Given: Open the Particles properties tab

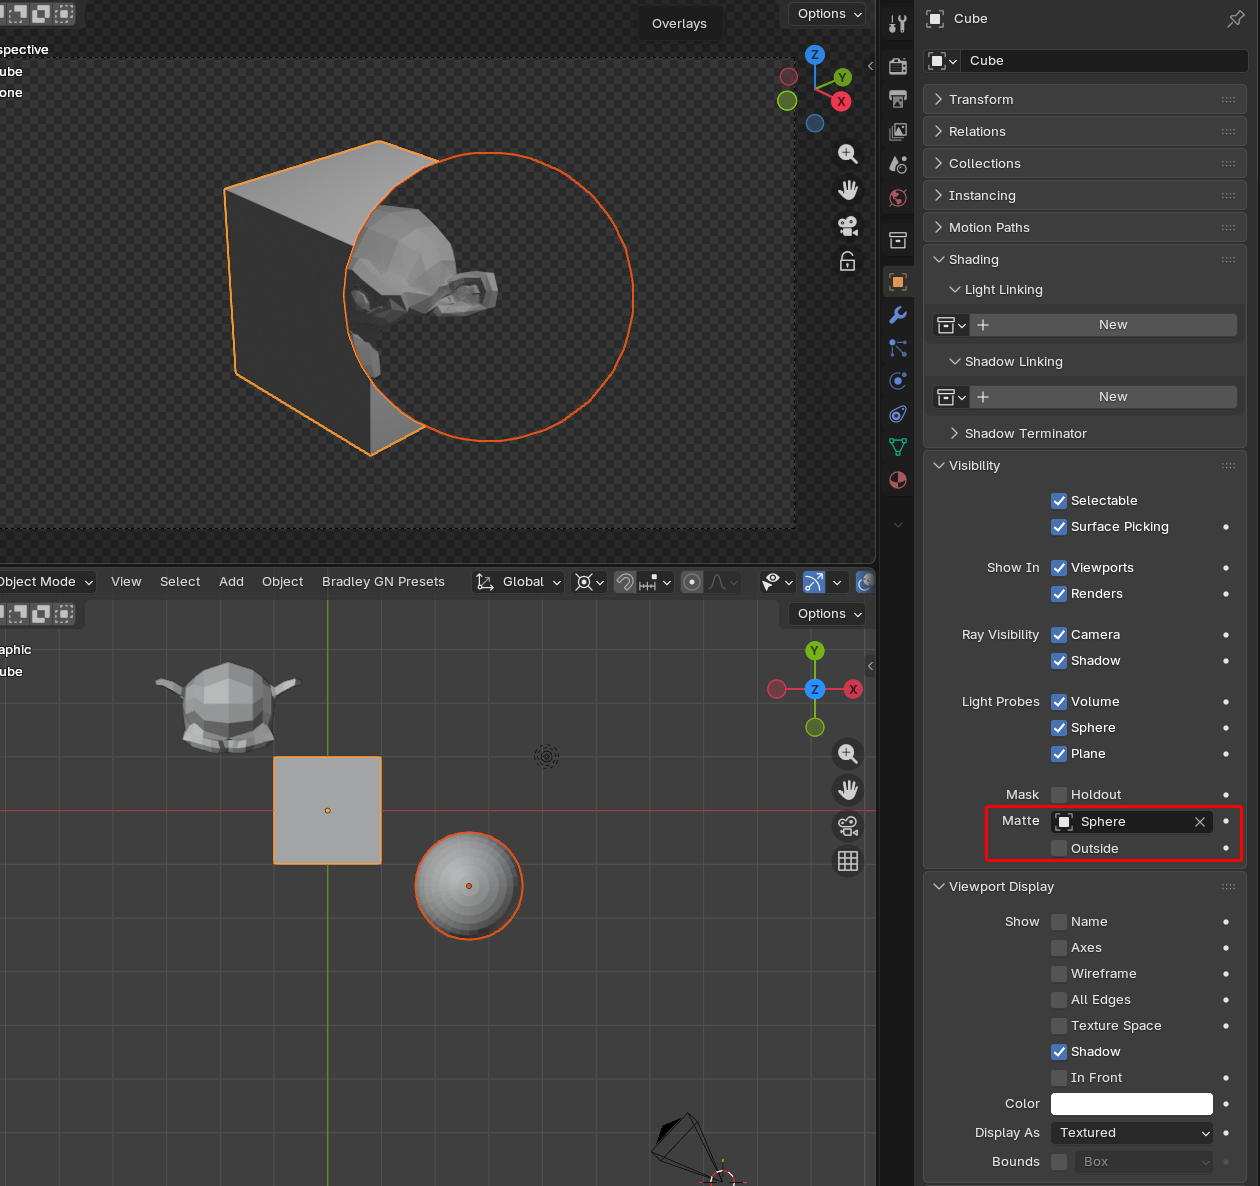Looking at the screenshot, I should point(898,348).
